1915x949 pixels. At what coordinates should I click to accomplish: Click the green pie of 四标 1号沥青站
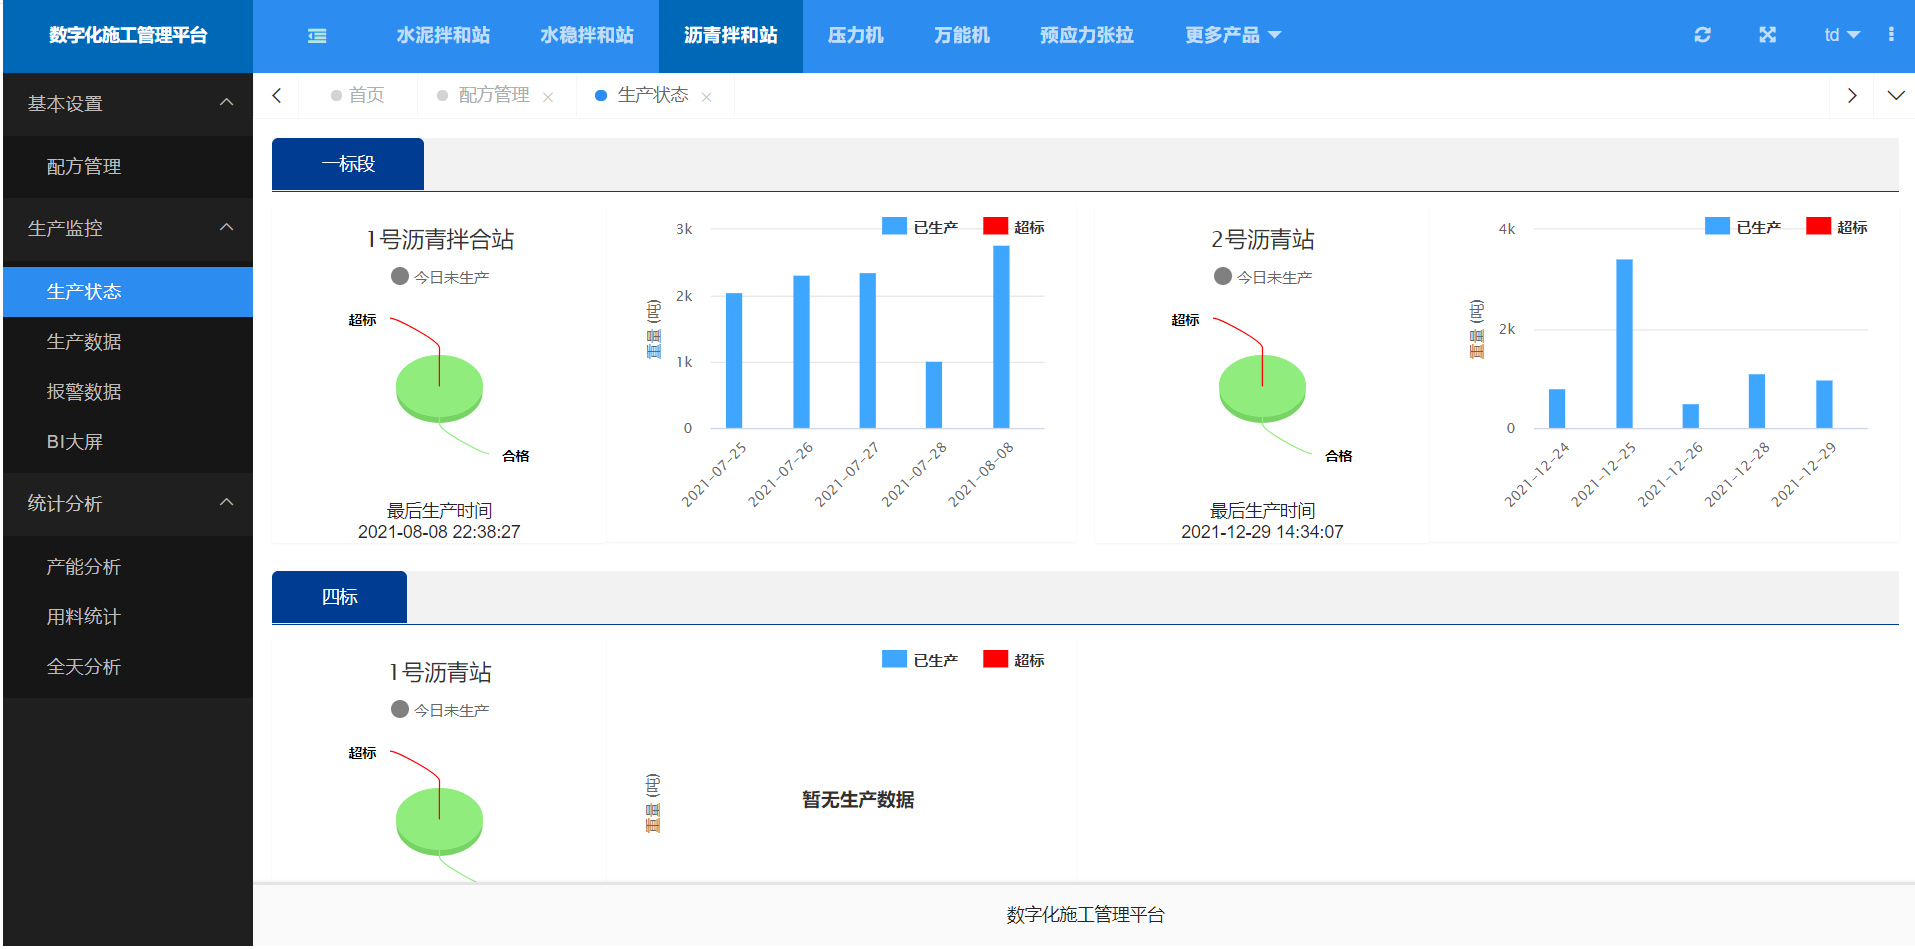pos(439,822)
